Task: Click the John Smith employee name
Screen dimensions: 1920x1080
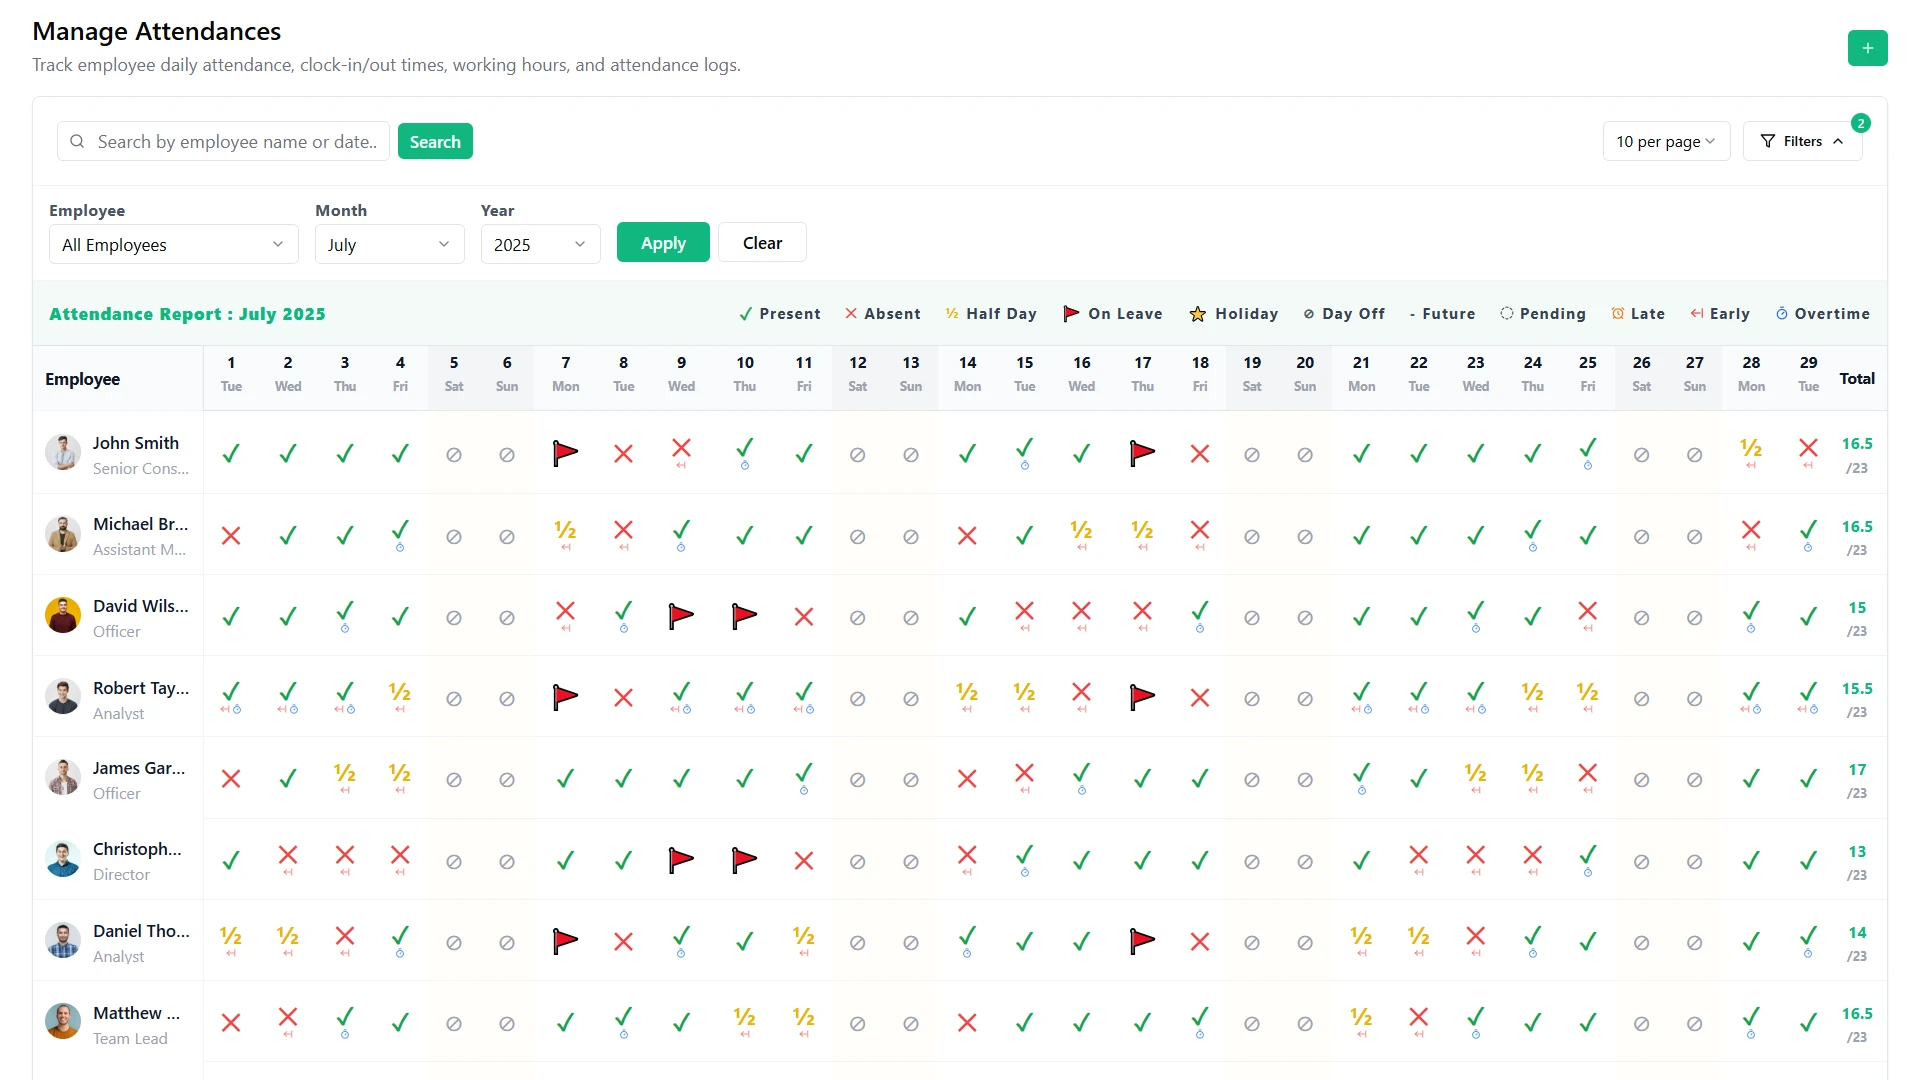Action: click(x=136, y=443)
